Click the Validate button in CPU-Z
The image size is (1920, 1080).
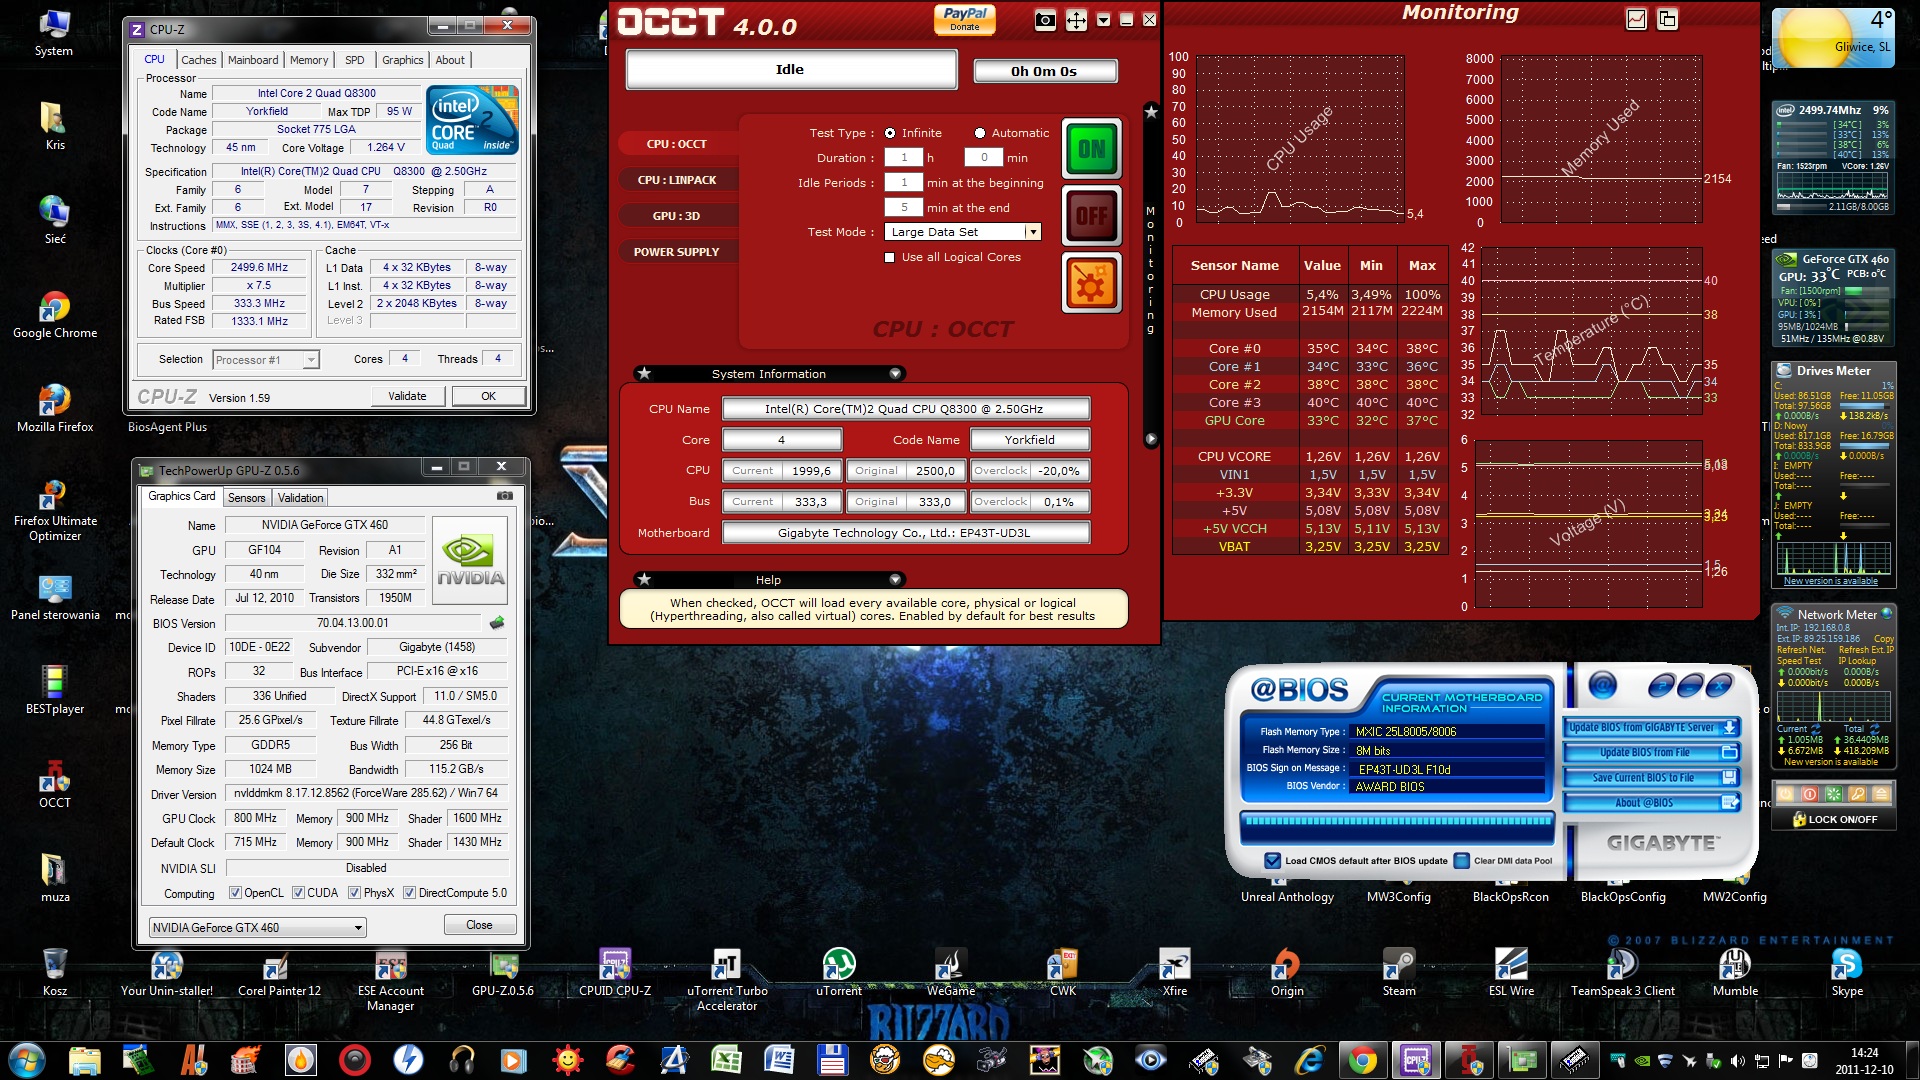(407, 396)
